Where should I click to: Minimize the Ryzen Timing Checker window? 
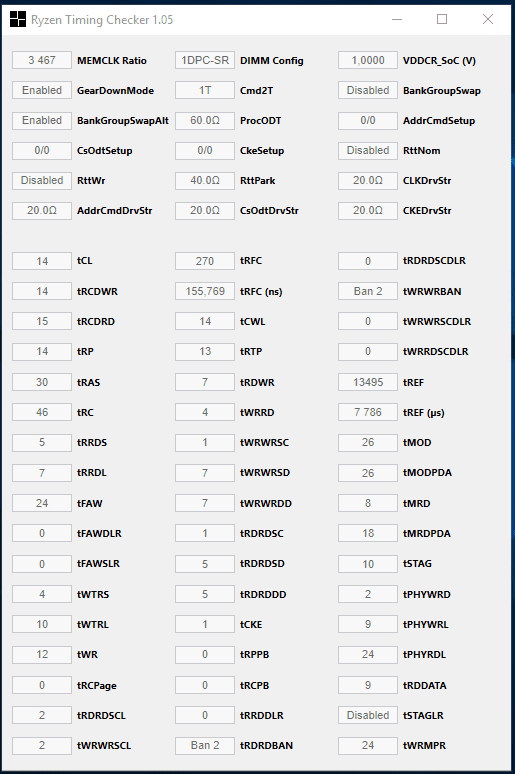(397, 19)
